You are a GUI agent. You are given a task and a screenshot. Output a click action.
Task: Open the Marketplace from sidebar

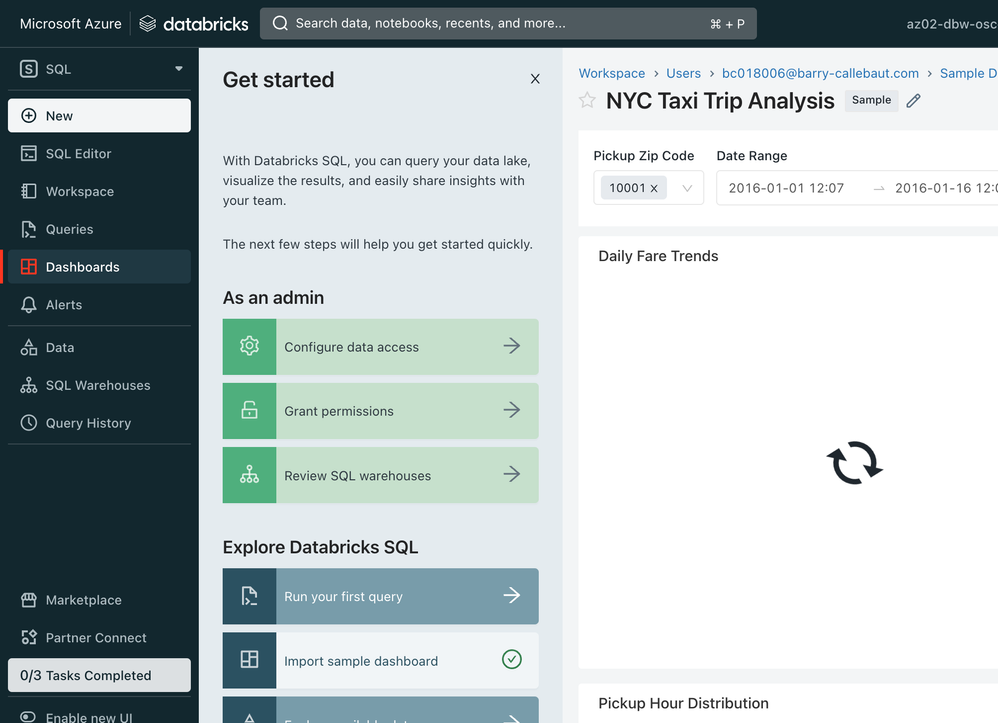tap(83, 600)
